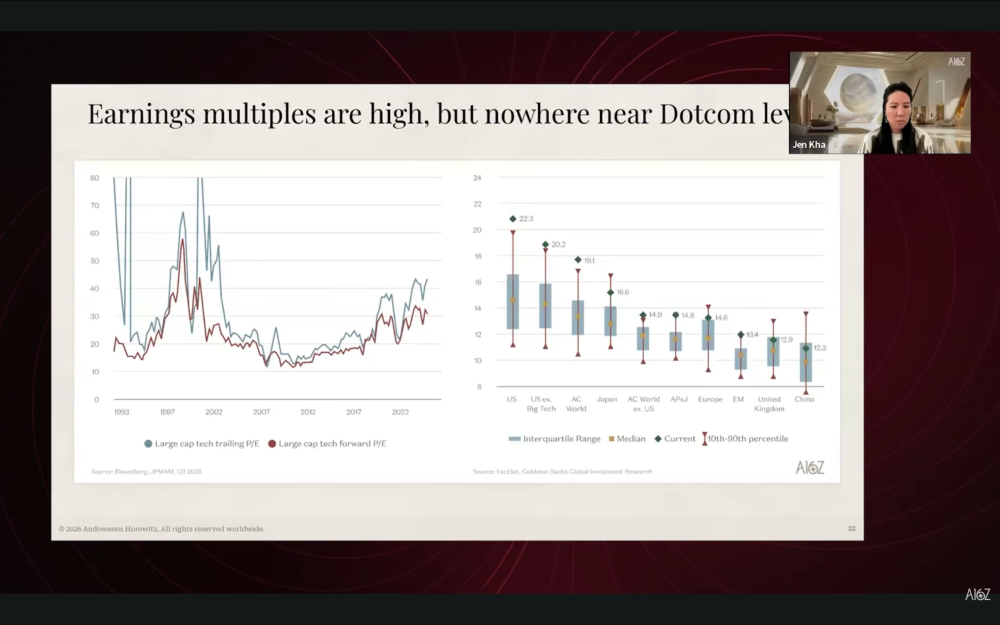The image size is (1000, 625).
Task: Click the EM diamond labeled 13.4
Action: click(740, 334)
